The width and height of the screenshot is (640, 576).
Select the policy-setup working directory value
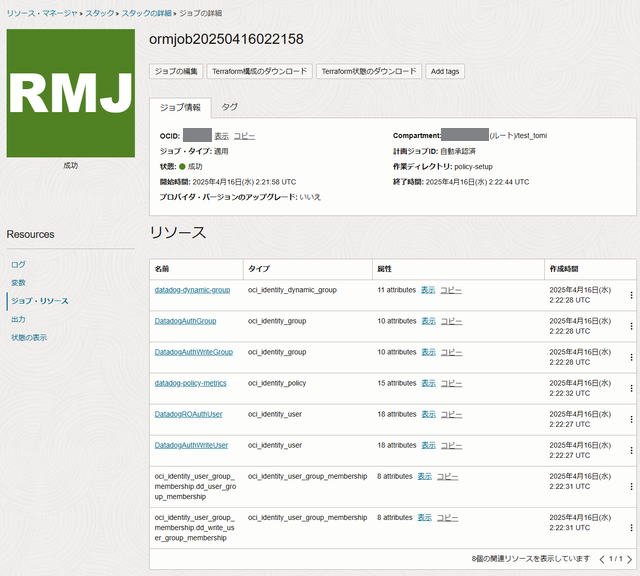pyautogui.click(x=473, y=167)
